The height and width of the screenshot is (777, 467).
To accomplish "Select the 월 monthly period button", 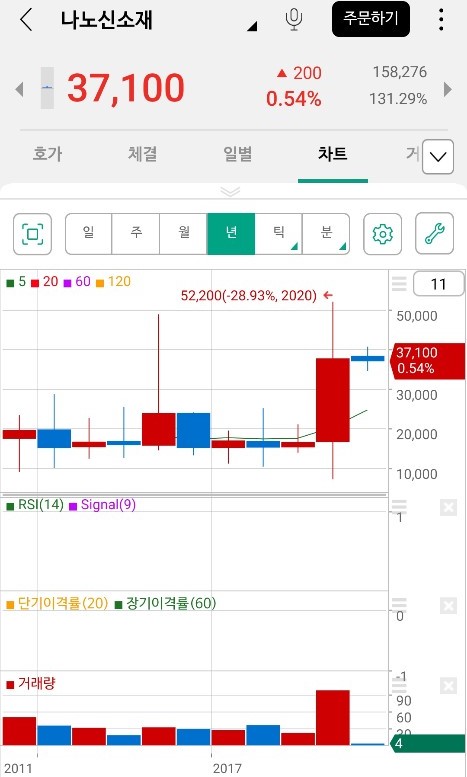I will coord(183,234).
